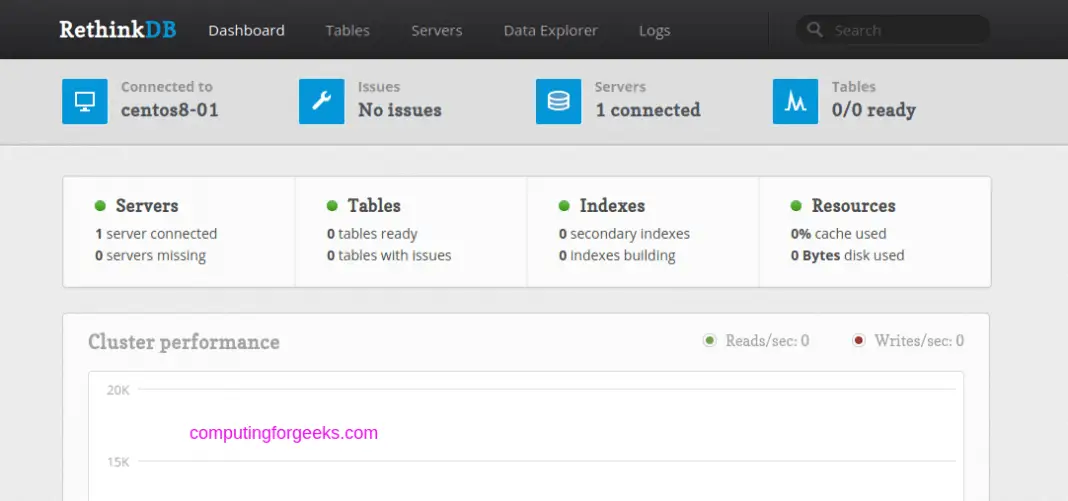The image size is (1068, 501).
Task: Click the Indexes panel heading
Action: (611, 206)
